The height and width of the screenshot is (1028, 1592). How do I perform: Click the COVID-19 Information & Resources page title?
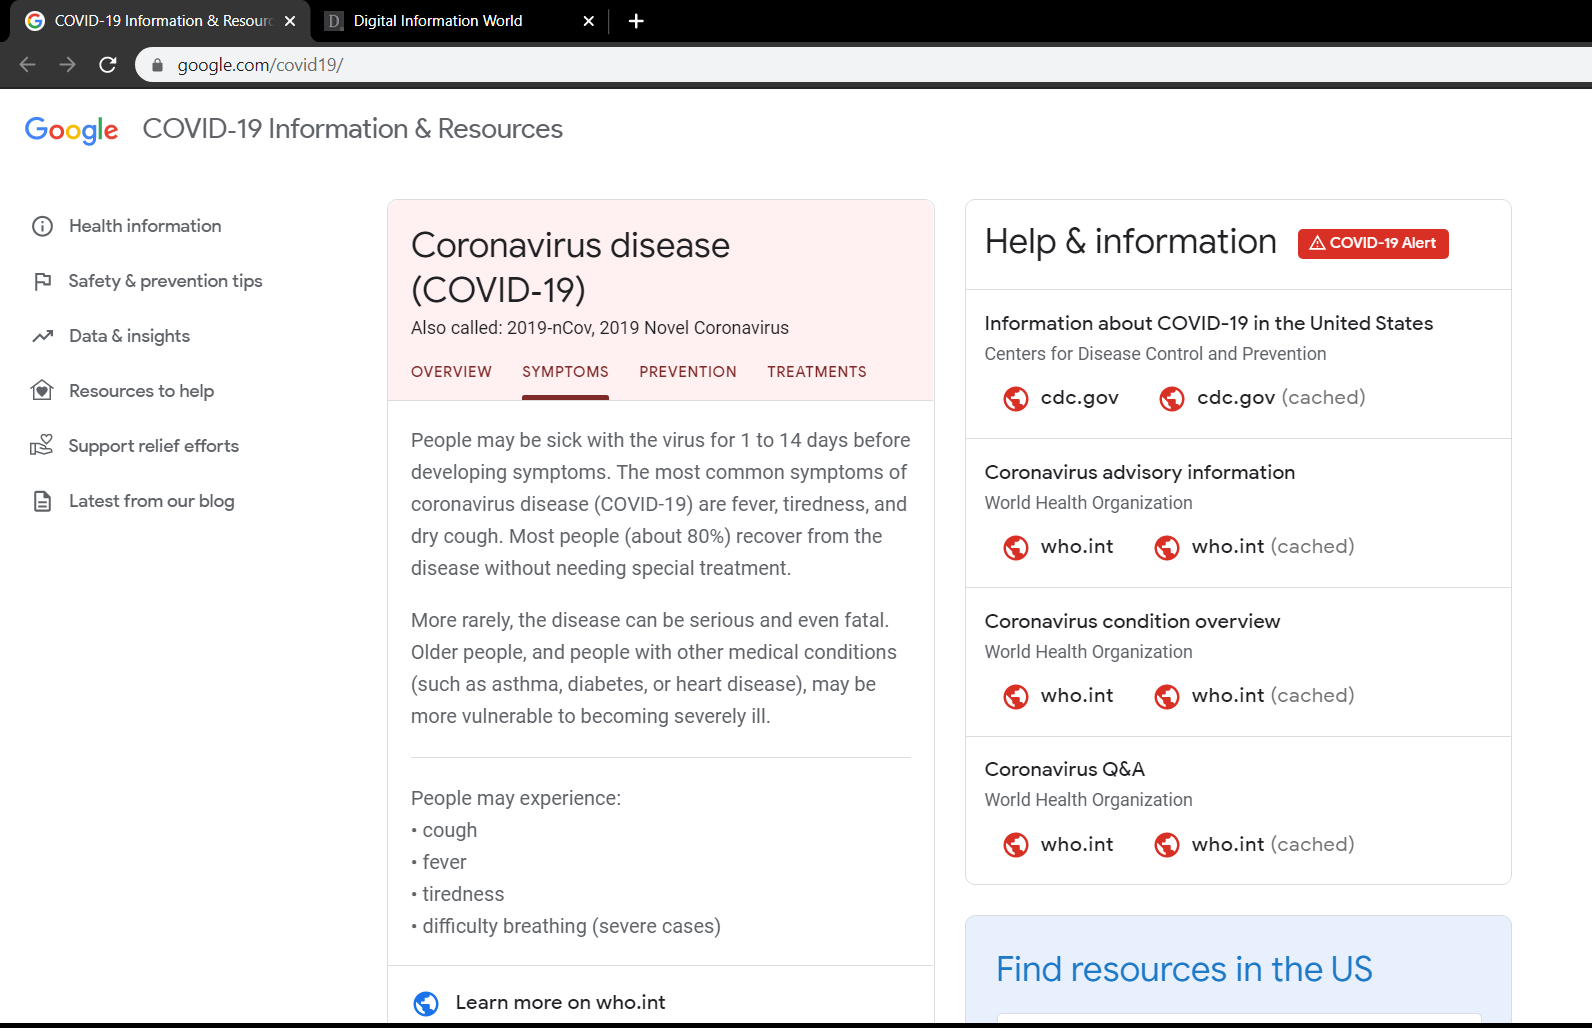[352, 129]
